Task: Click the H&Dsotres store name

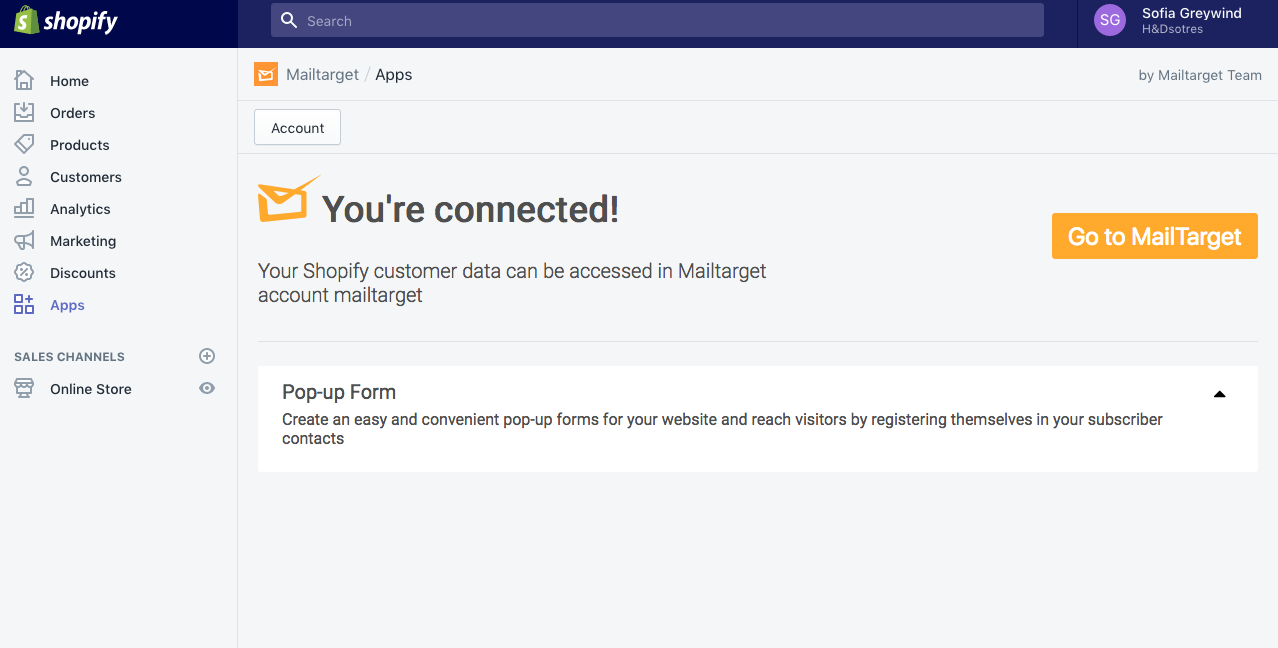Action: (1172, 30)
